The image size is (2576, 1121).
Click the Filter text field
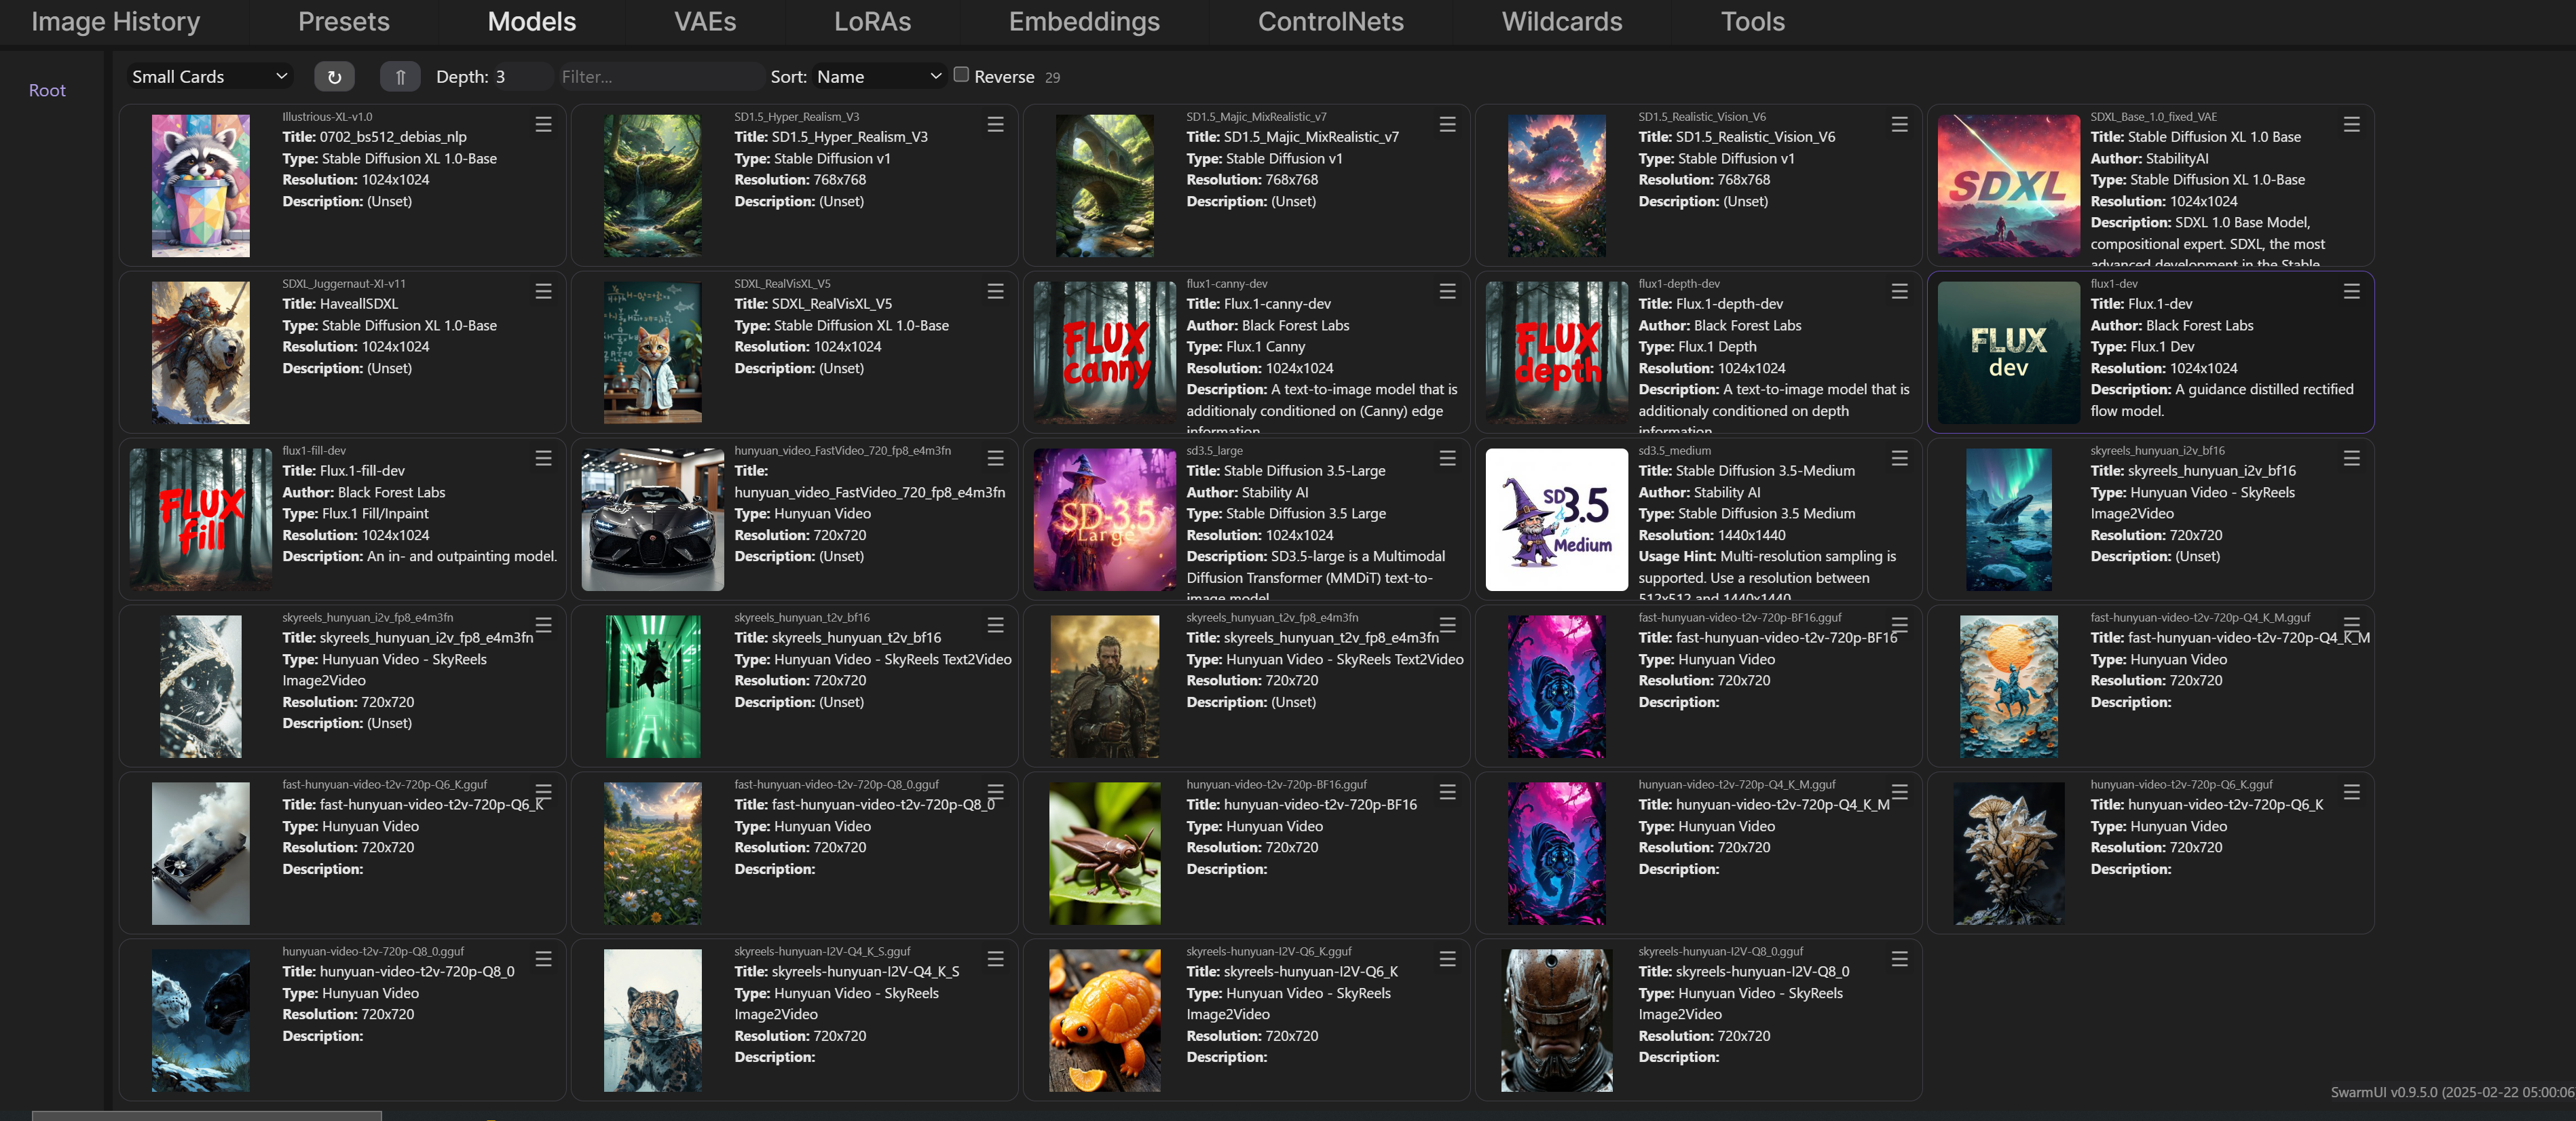pyautogui.click(x=660, y=76)
